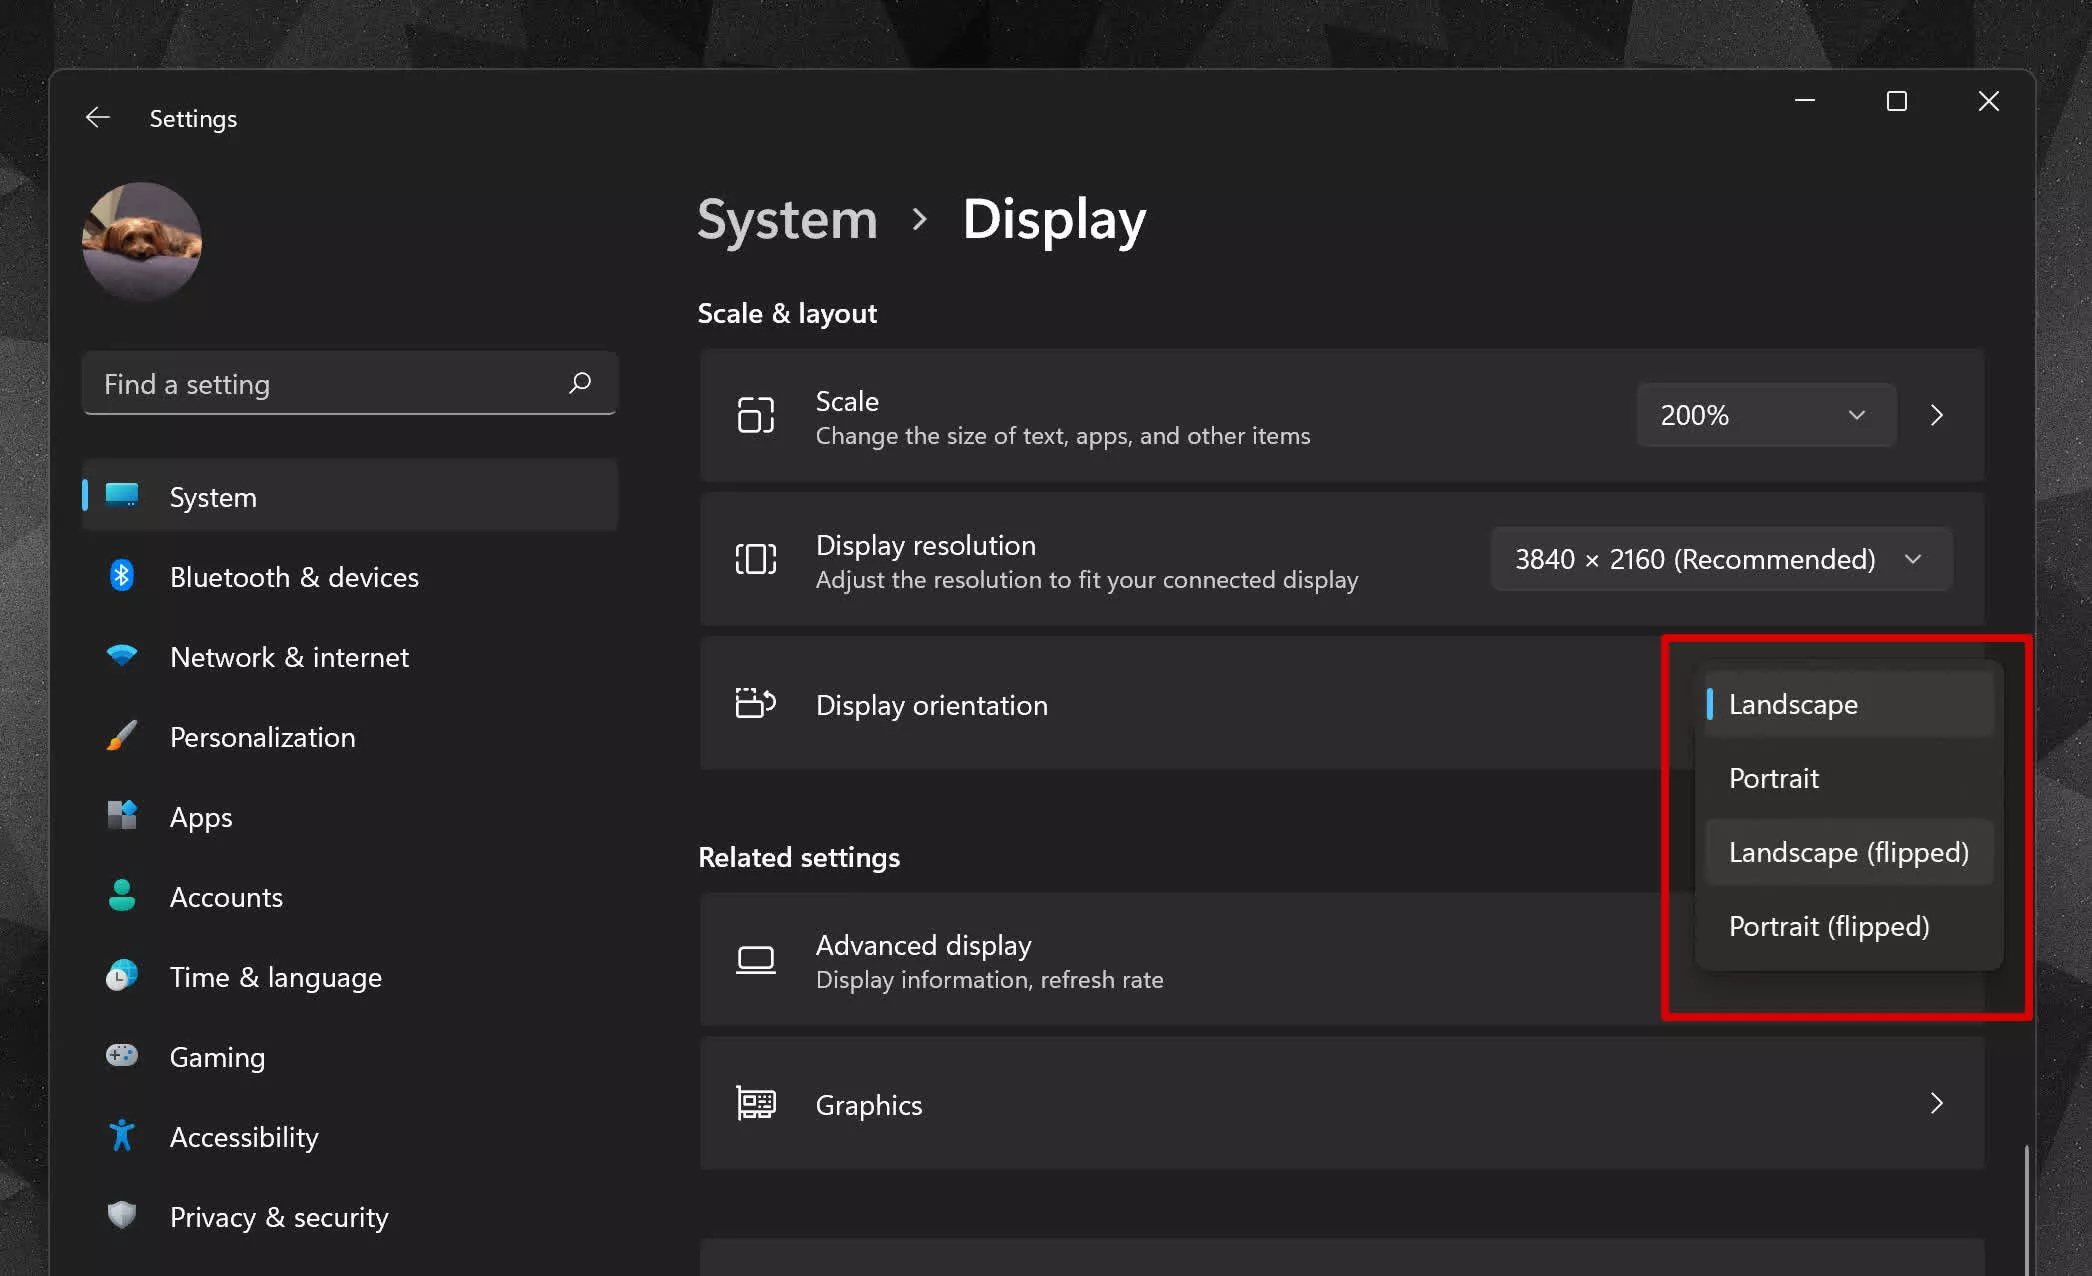Image resolution: width=2092 pixels, height=1276 pixels.
Task: Click the search magnifier icon
Action: [580, 383]
